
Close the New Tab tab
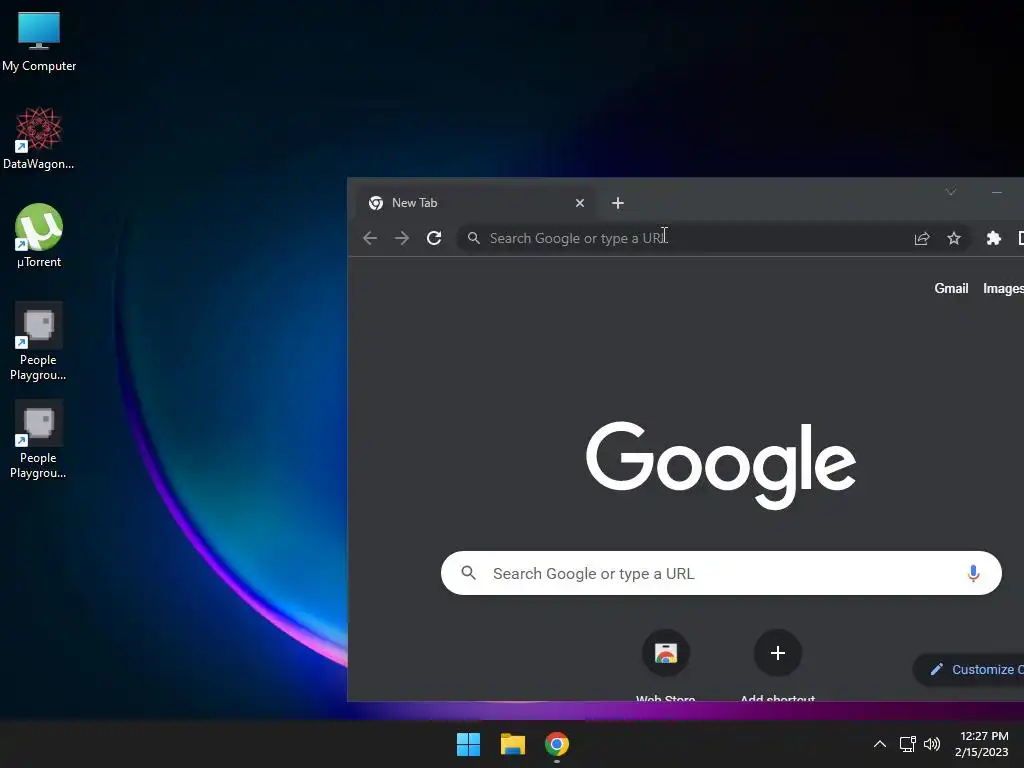pyautogui.click(x=579, y=203)
